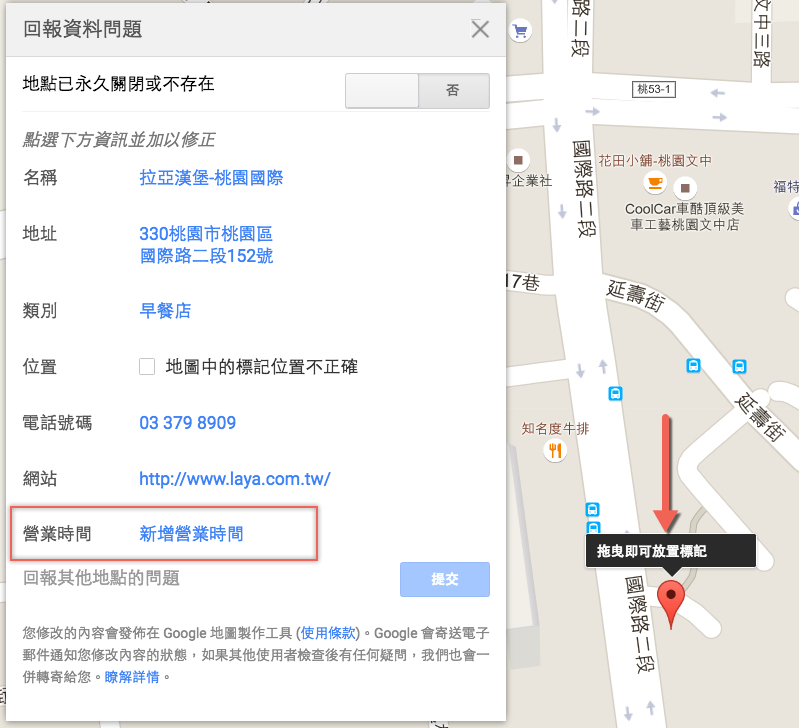This screenshot has height=728, width=799.
Task: Click 新增營業時間 to add hours
Action: [191, 534]
